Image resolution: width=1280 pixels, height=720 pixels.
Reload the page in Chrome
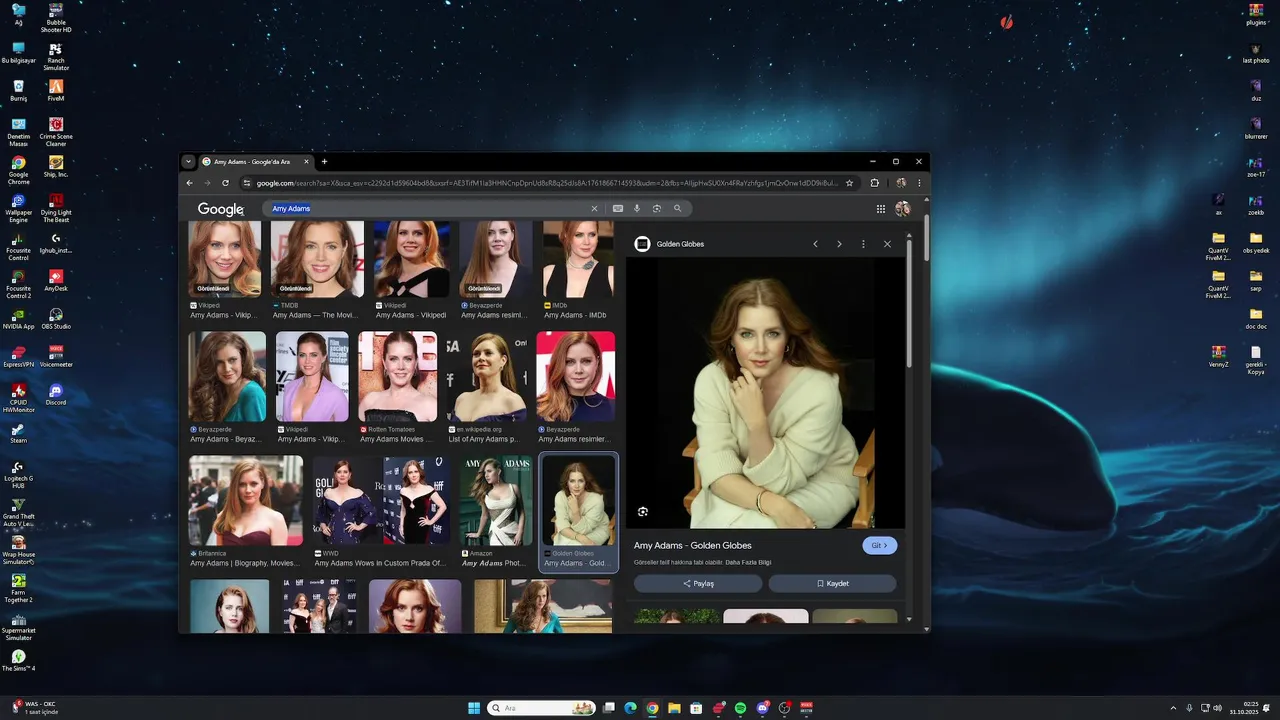(225, 183)
